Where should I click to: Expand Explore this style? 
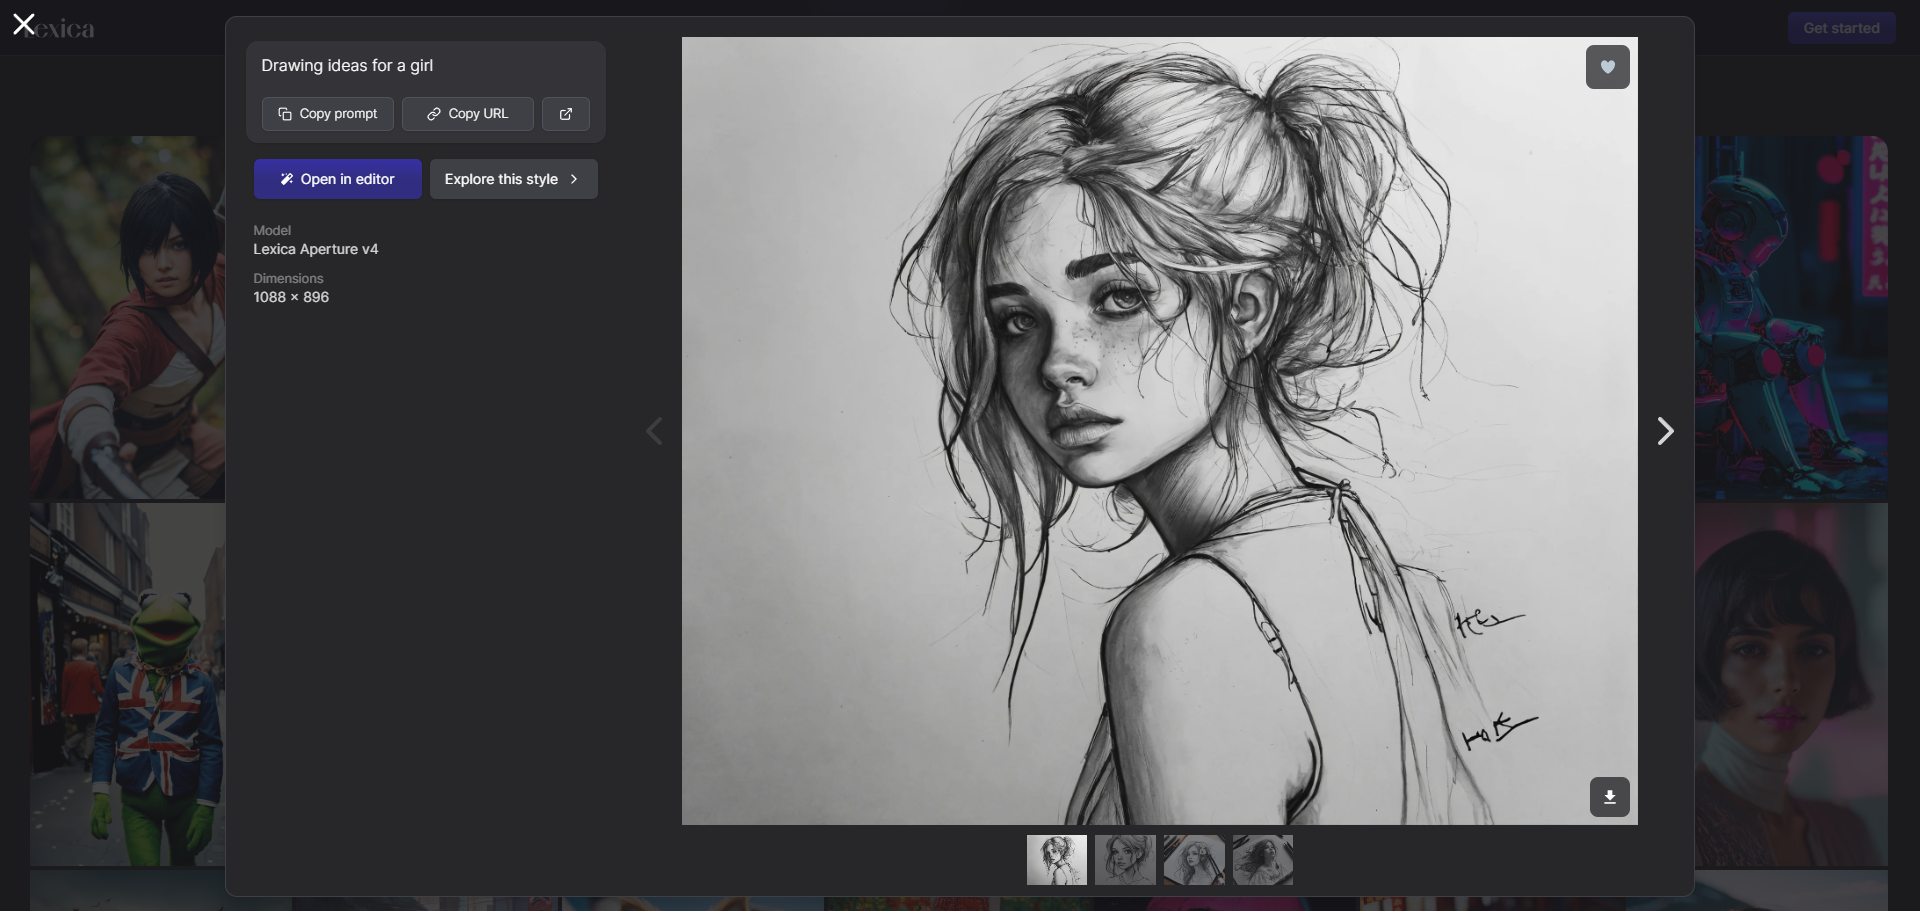point(514,179)
